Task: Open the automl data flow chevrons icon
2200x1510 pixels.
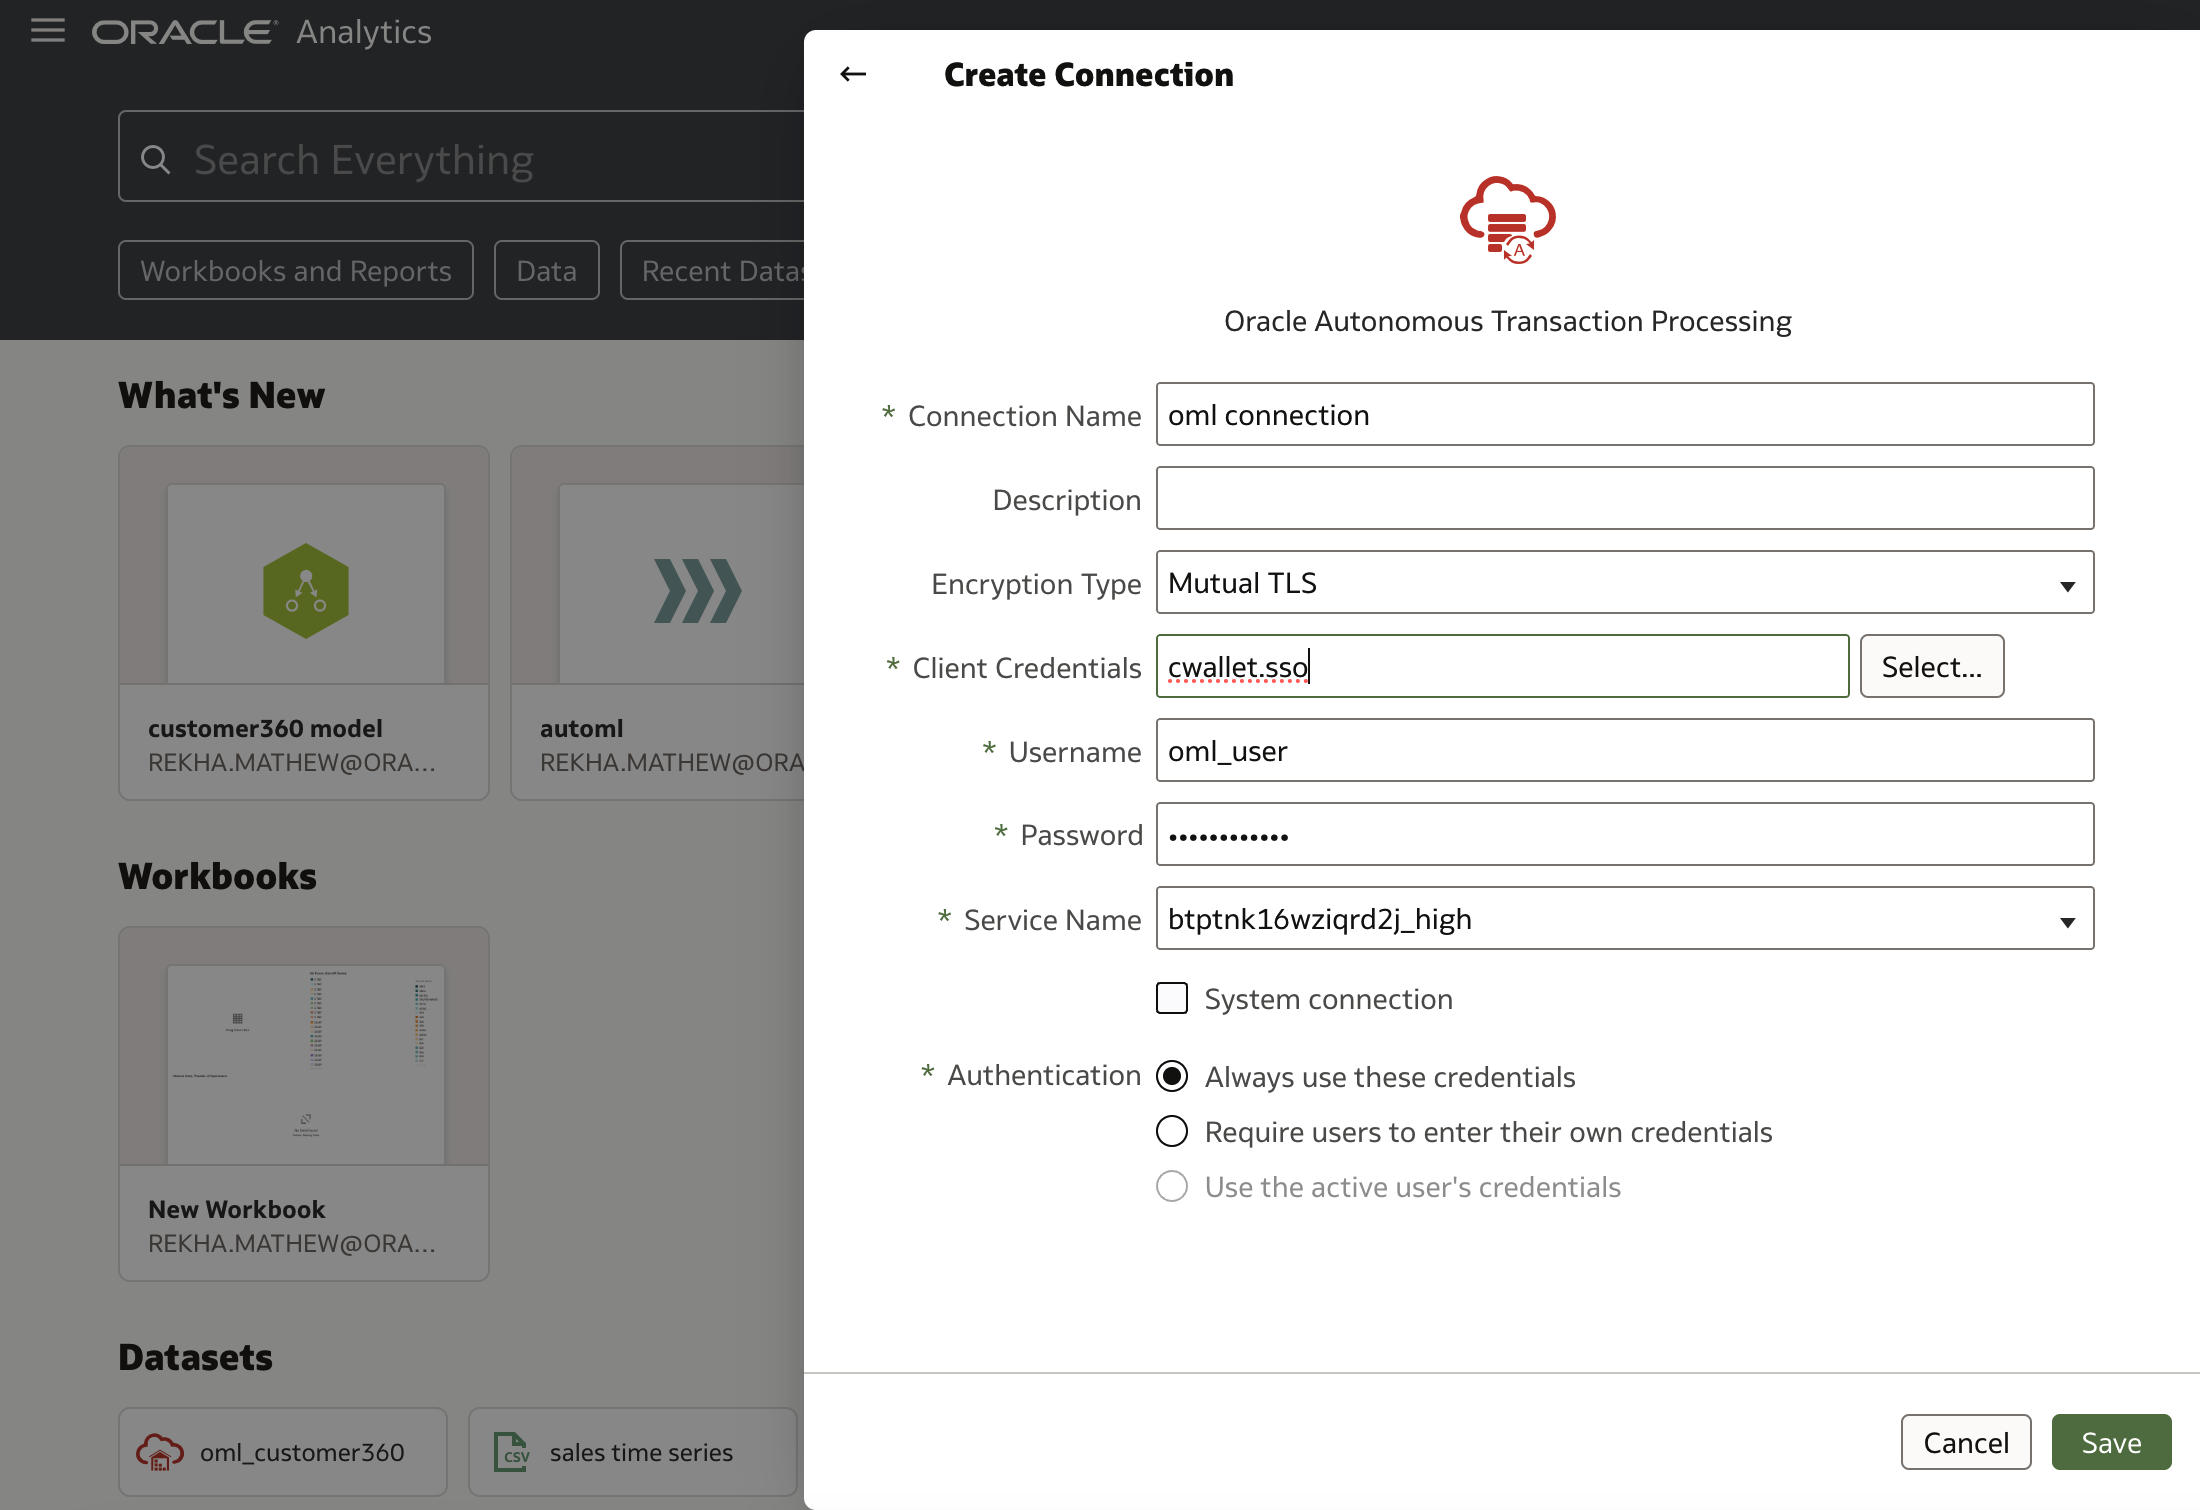Action: [697, 590]
